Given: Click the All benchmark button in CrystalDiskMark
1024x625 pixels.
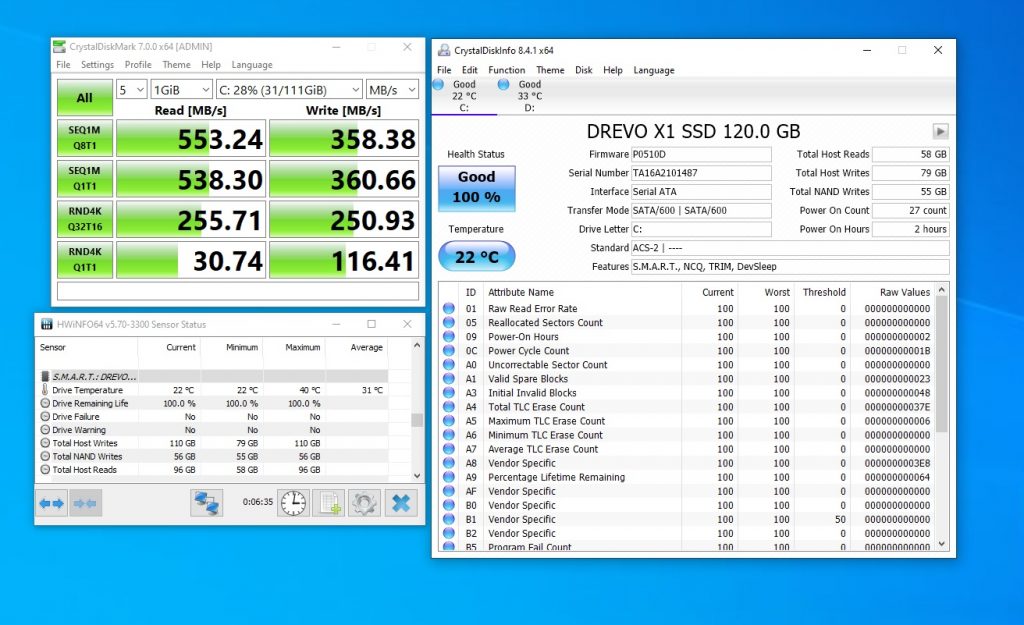Looking at the screenshot, I should click(x=84, y=97).
